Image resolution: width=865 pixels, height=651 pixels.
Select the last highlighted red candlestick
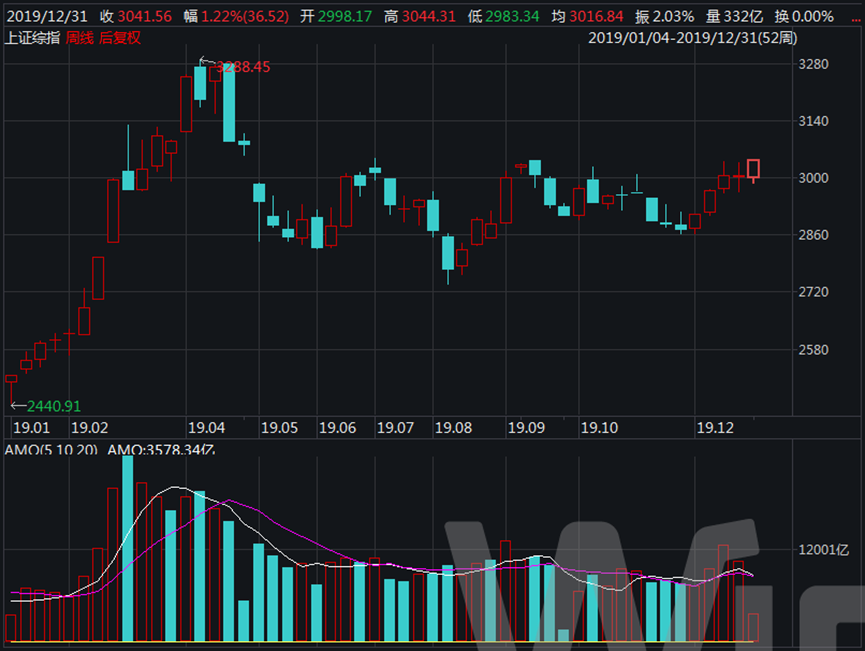(x=754, y=169)
